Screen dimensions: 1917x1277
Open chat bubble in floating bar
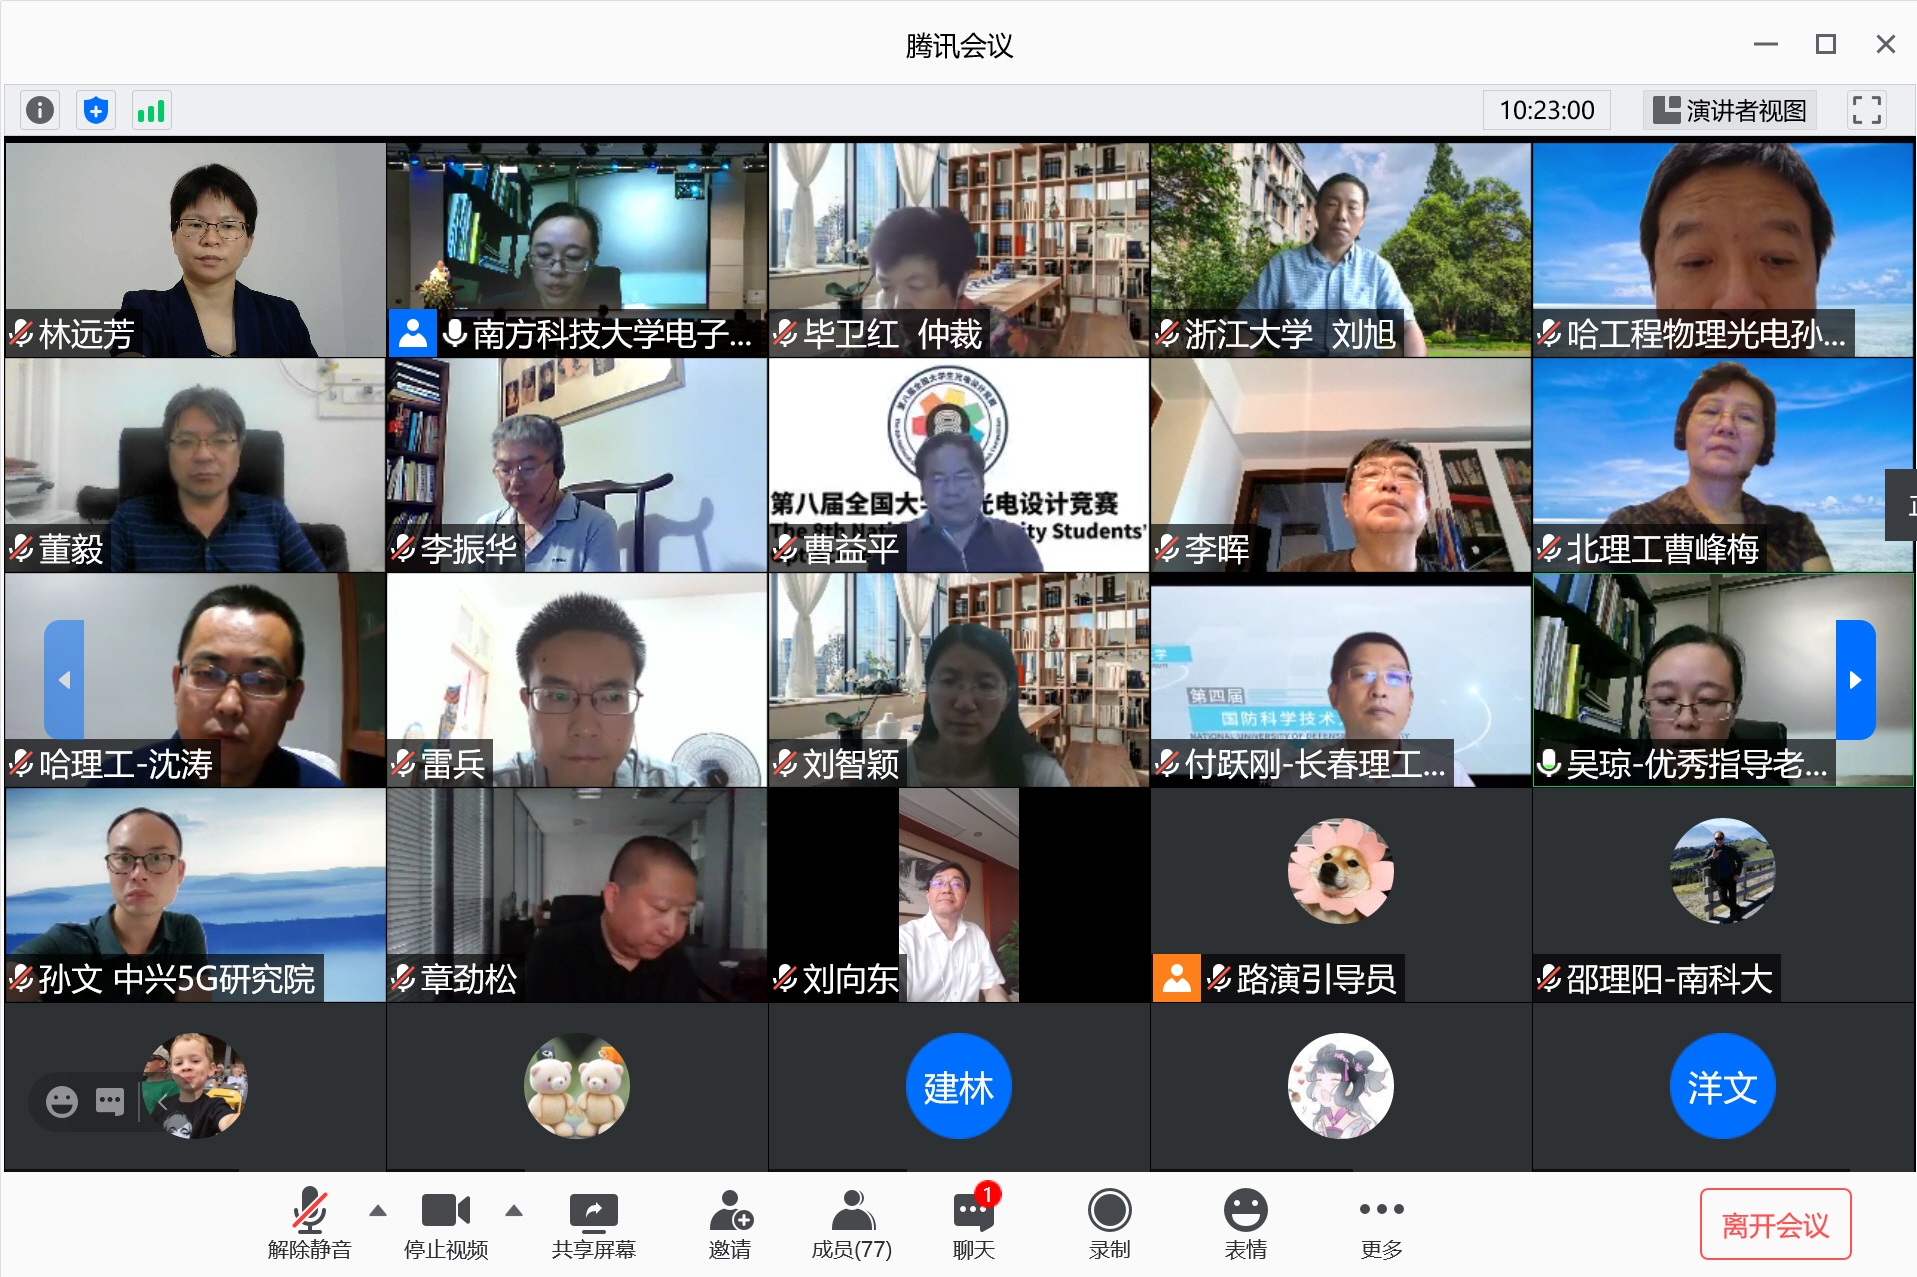coord(110,1102)
